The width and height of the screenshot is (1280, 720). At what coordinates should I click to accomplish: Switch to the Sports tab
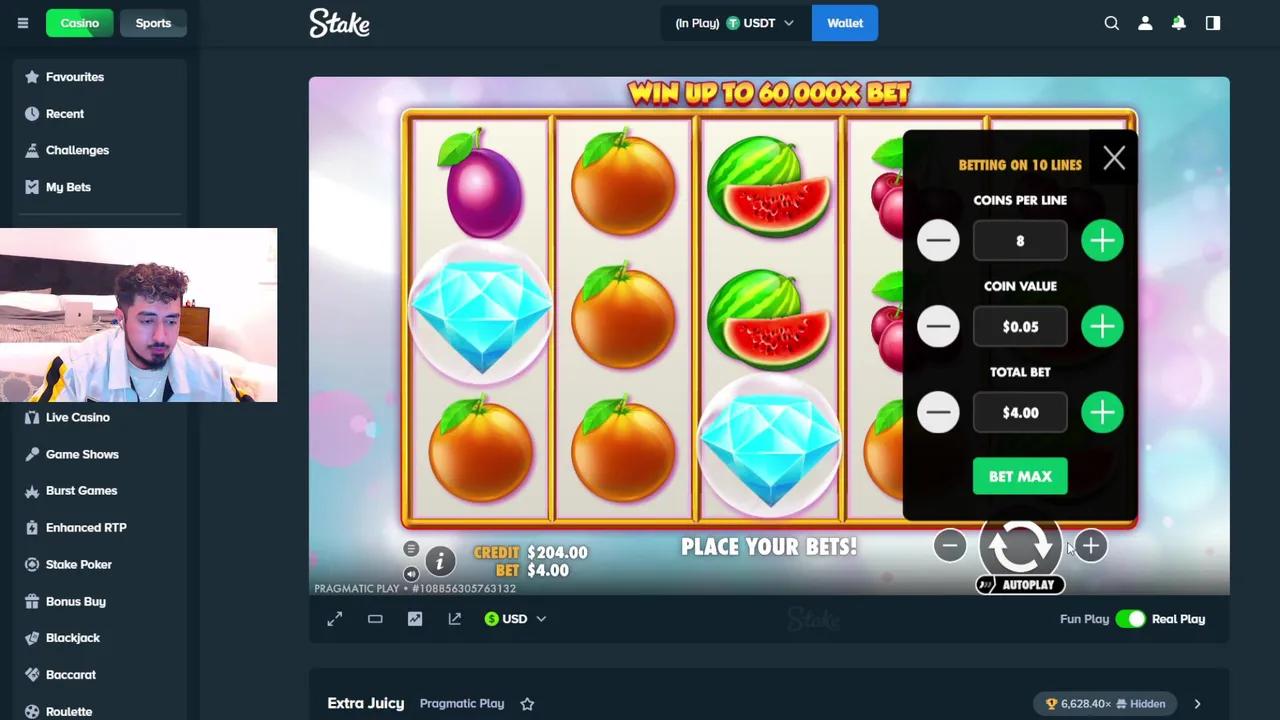click(x=153, y=23)
